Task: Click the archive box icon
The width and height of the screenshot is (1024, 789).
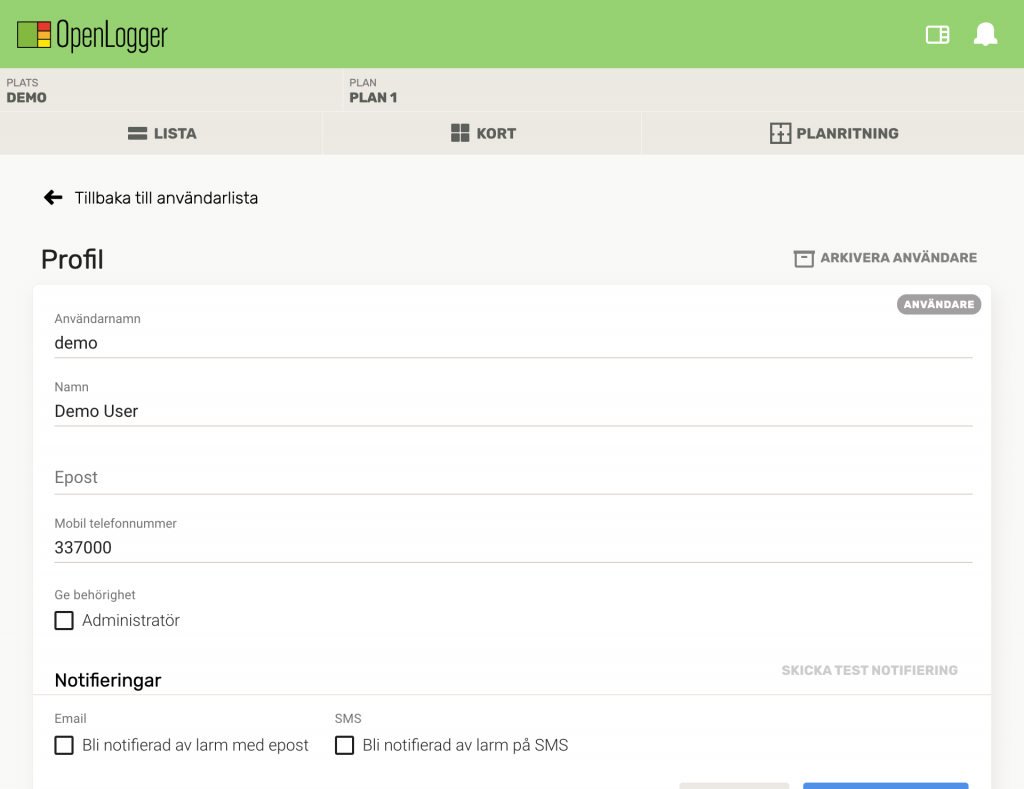Action: tap(804, 258)
